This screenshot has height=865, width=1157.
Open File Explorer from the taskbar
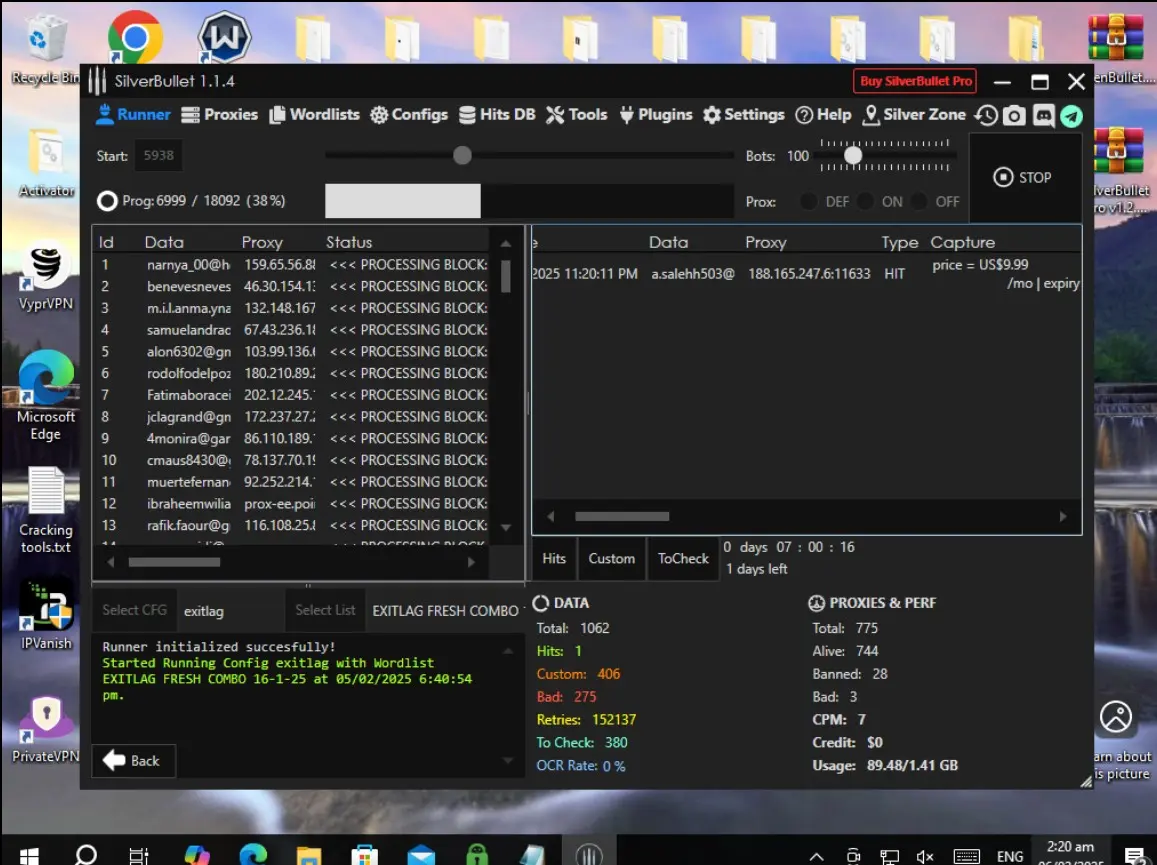pos(308,855)
